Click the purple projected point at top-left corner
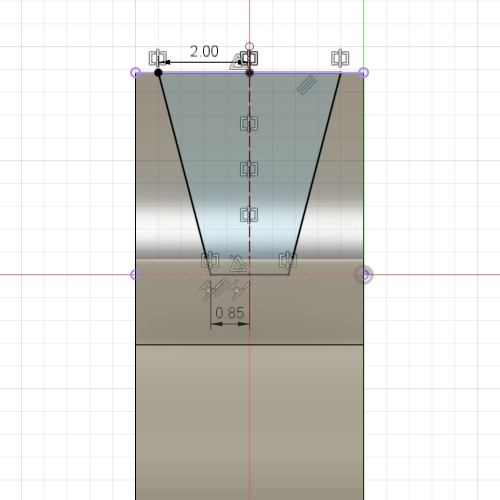The width and height of the screenshot is (500, 500). click(x=135, y=73)
